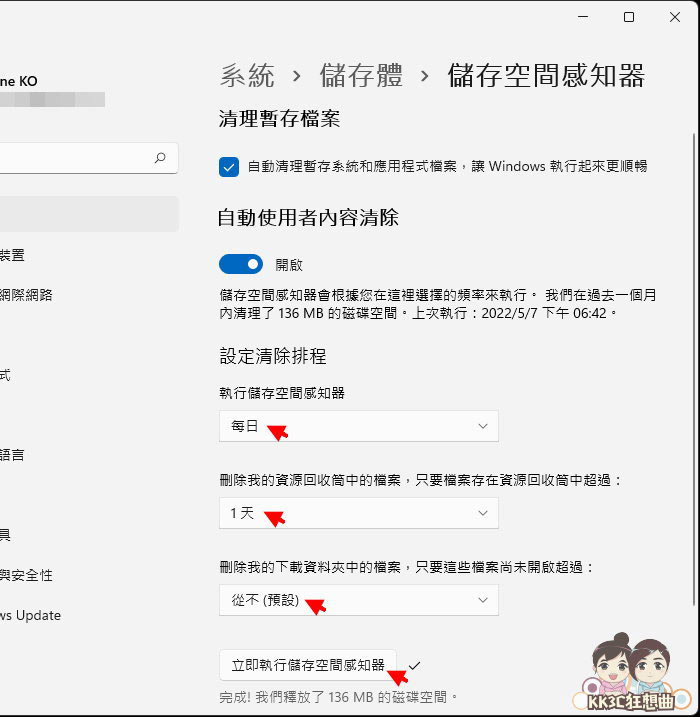This screenshot has height=717, width=700.
Task: Expand the recycle bin dropdown showing 1 天
Action: pyautogui.click(x=358, y=513)
